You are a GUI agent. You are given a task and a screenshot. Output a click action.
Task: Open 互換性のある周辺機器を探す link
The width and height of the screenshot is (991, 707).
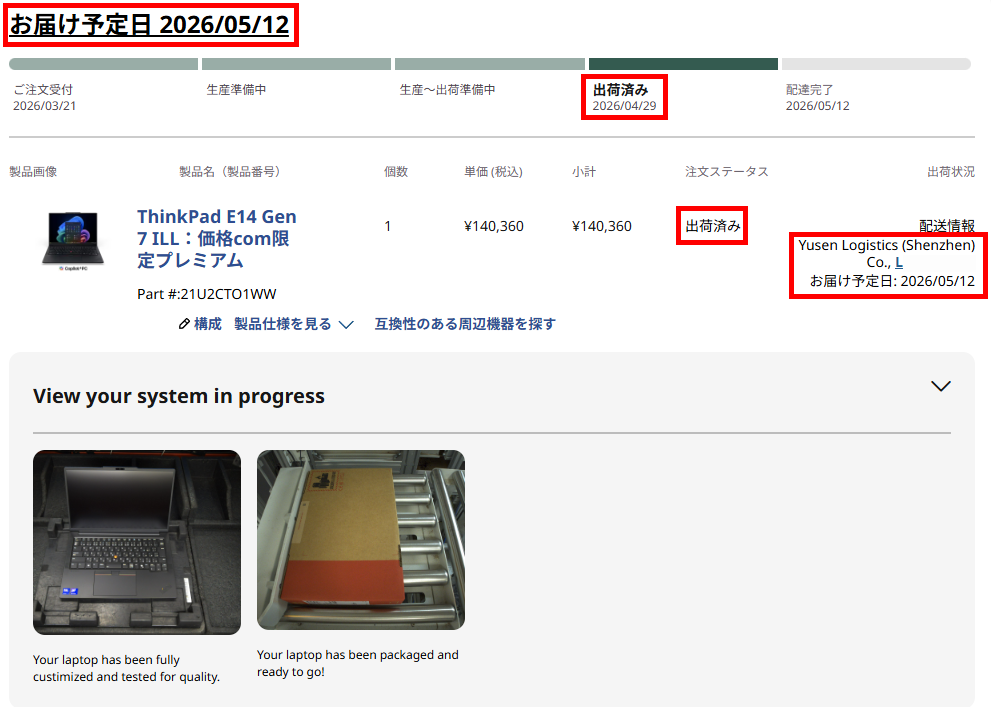(x=465, y=324)
